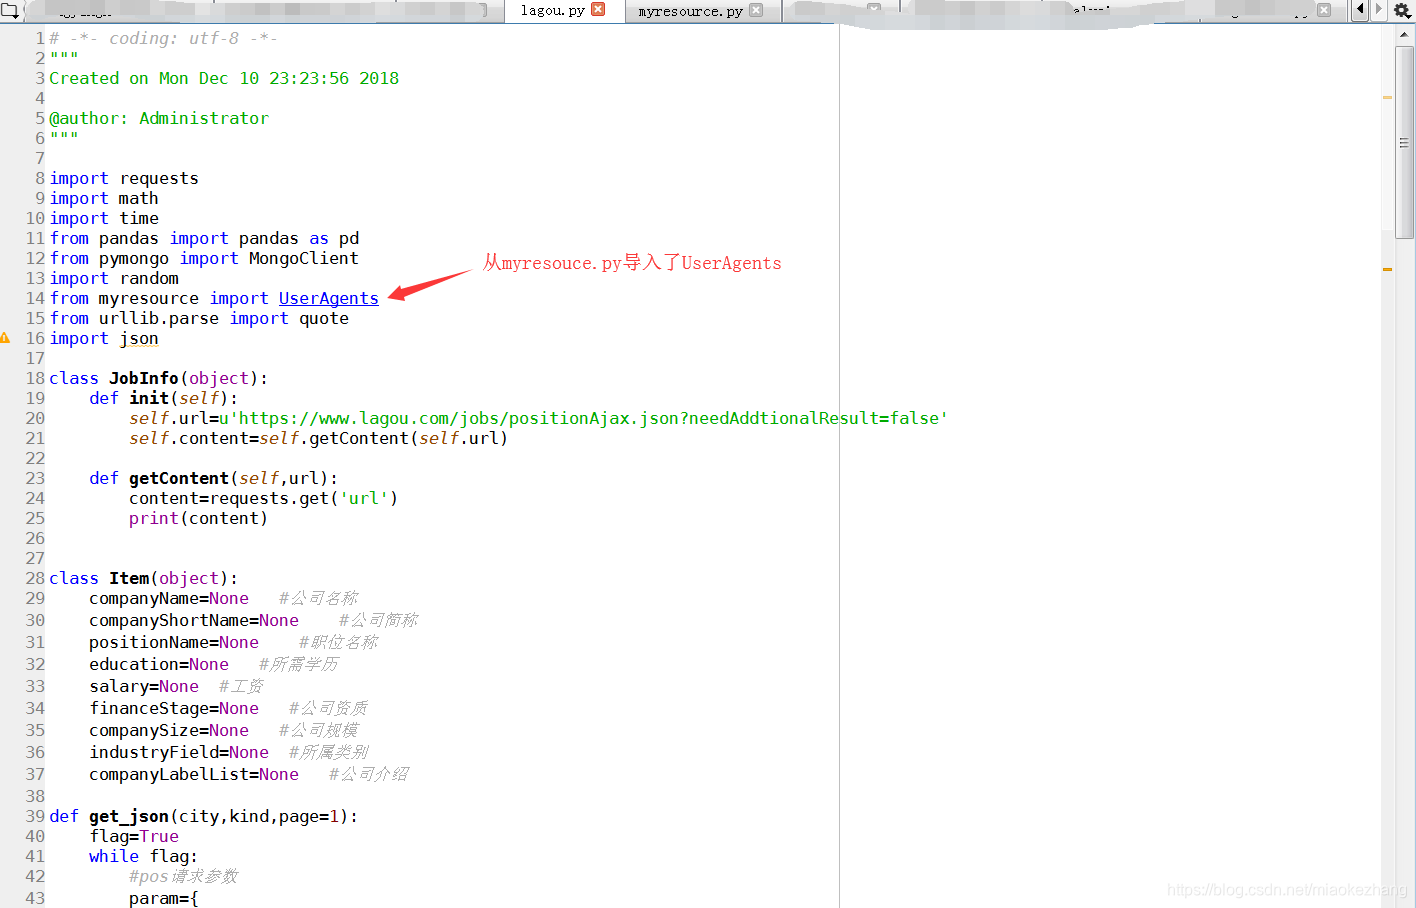This screenshot has width=1416, height=908.
Task: Open the editor options gear menu
Action: pos(1402,11)
